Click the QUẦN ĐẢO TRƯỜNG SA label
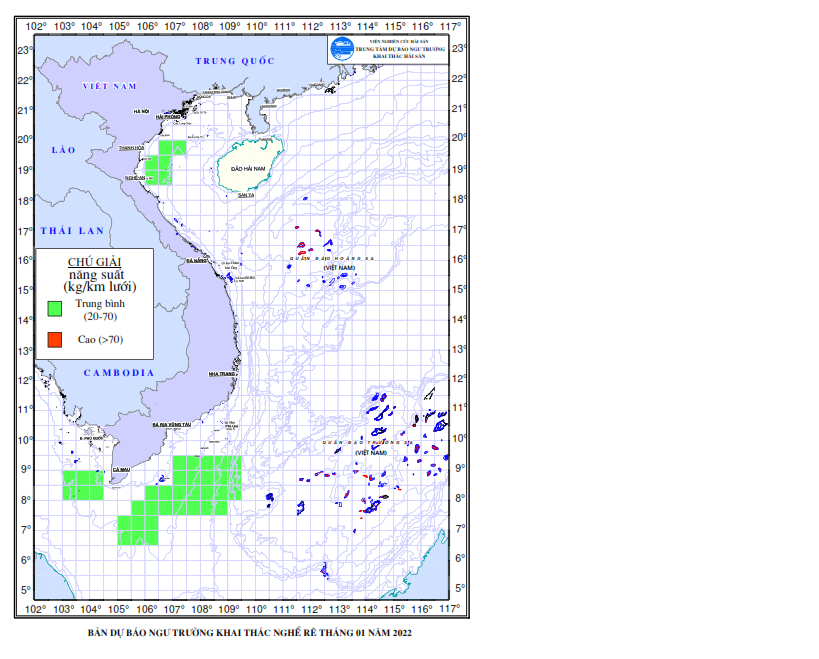Image resolution: width=819 pixels, height=659 pixels. tap(368, 442)
